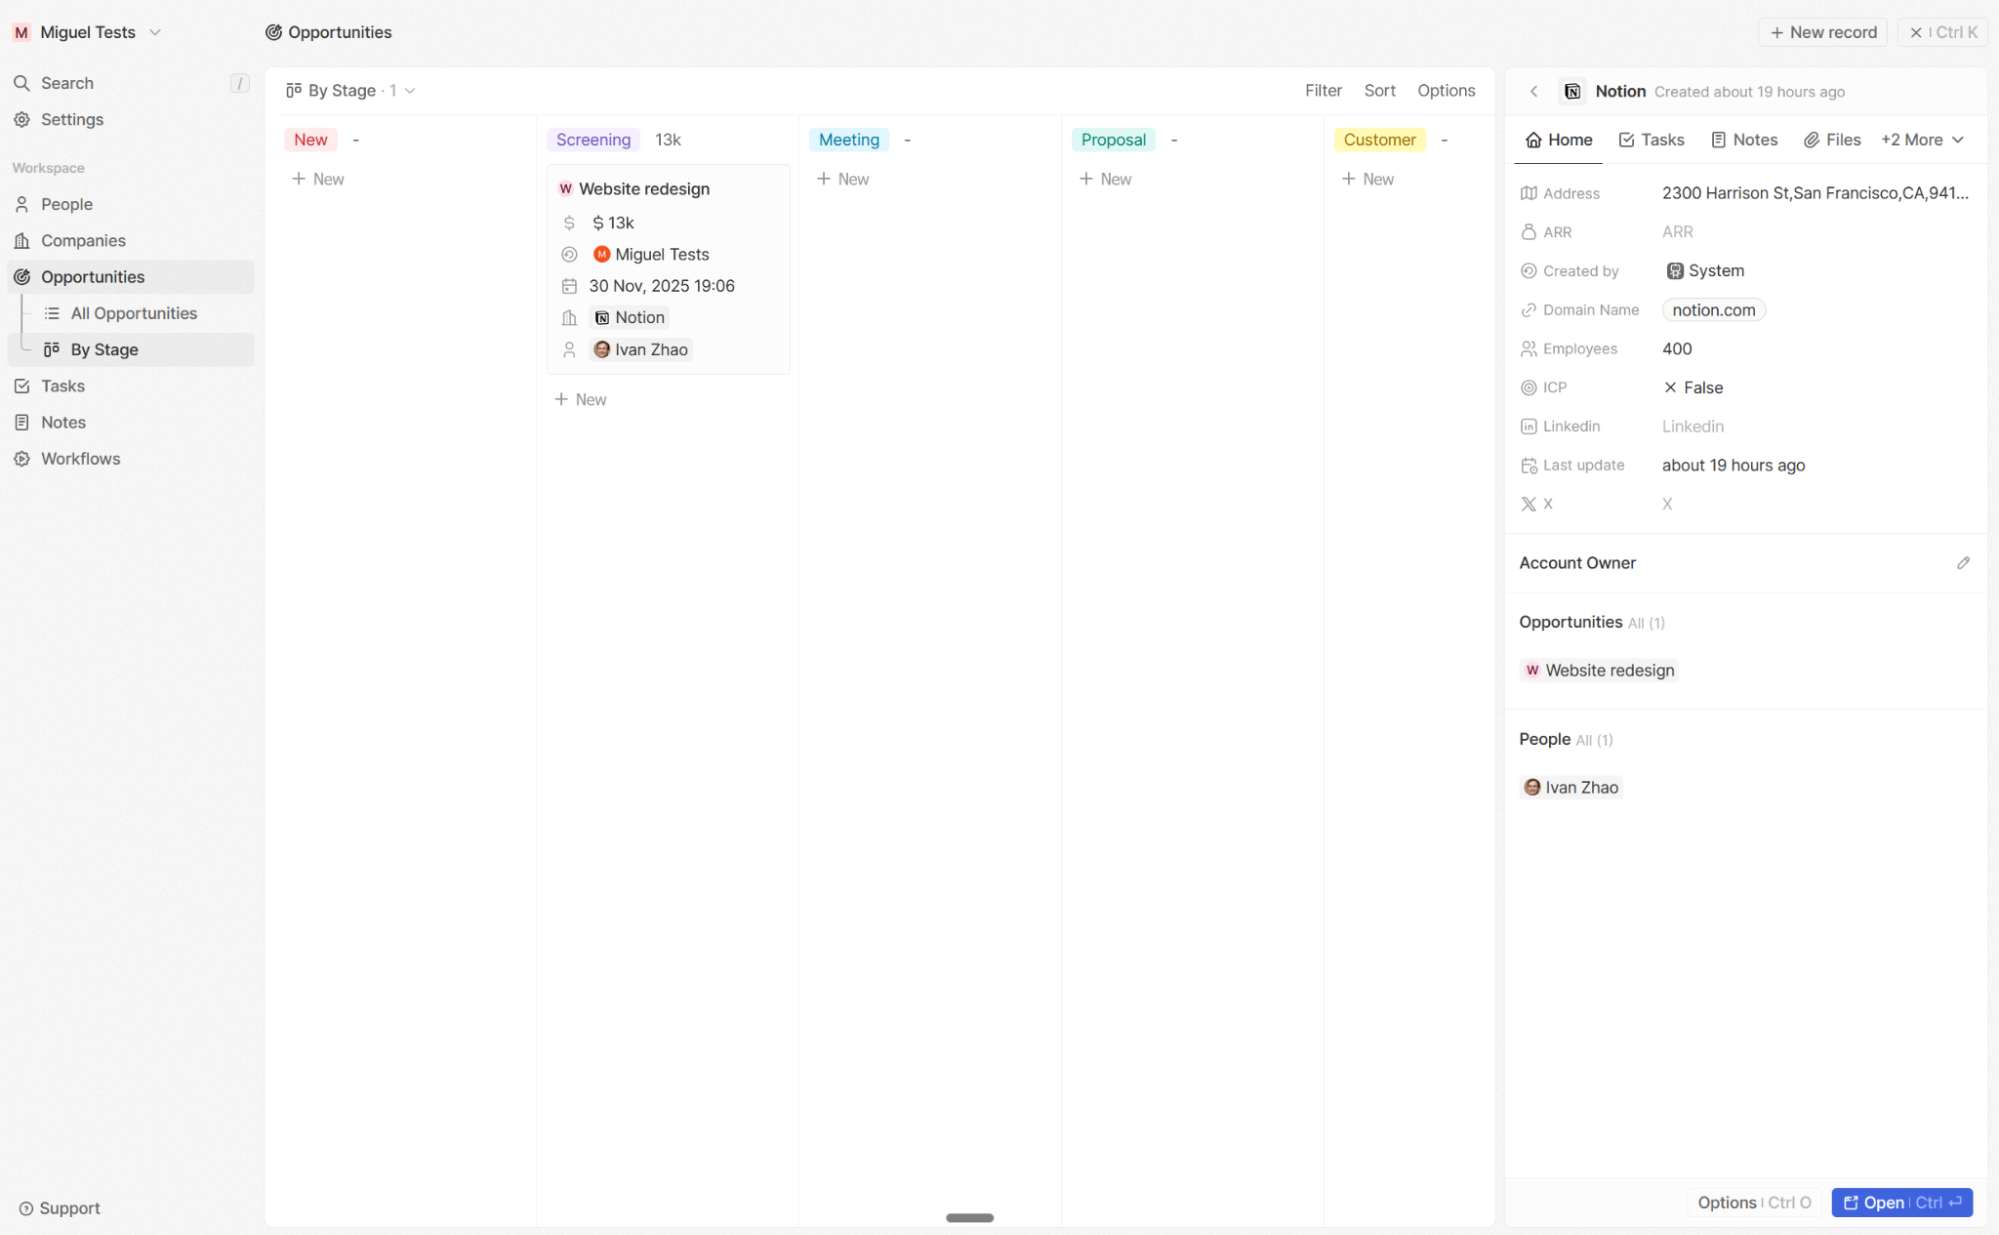Viewport: 1999px width, 1235px height.
Task: Select the People icon in the sidebar
Action: [x=22, y=204]
